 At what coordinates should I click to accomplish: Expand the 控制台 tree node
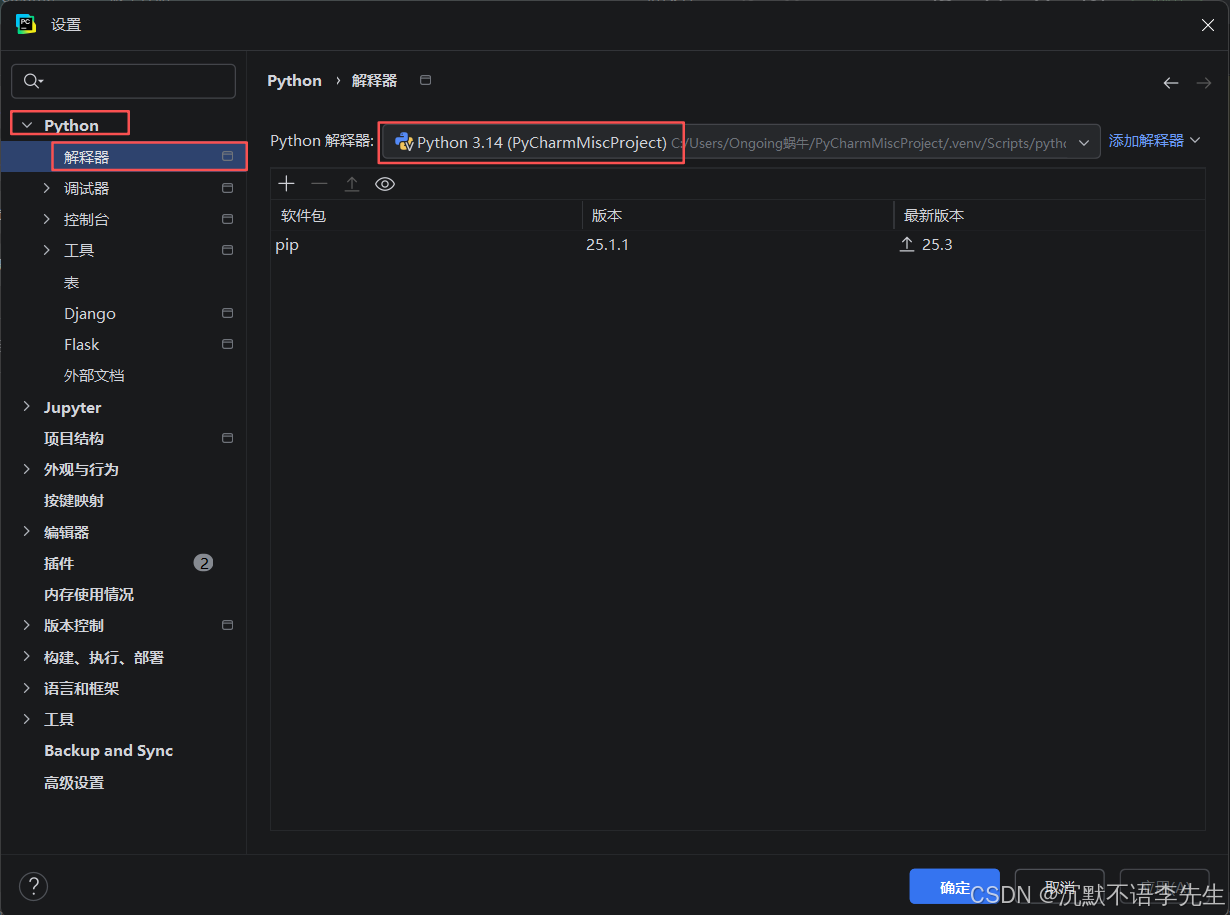pyautogui.click(x=46, y=219)
